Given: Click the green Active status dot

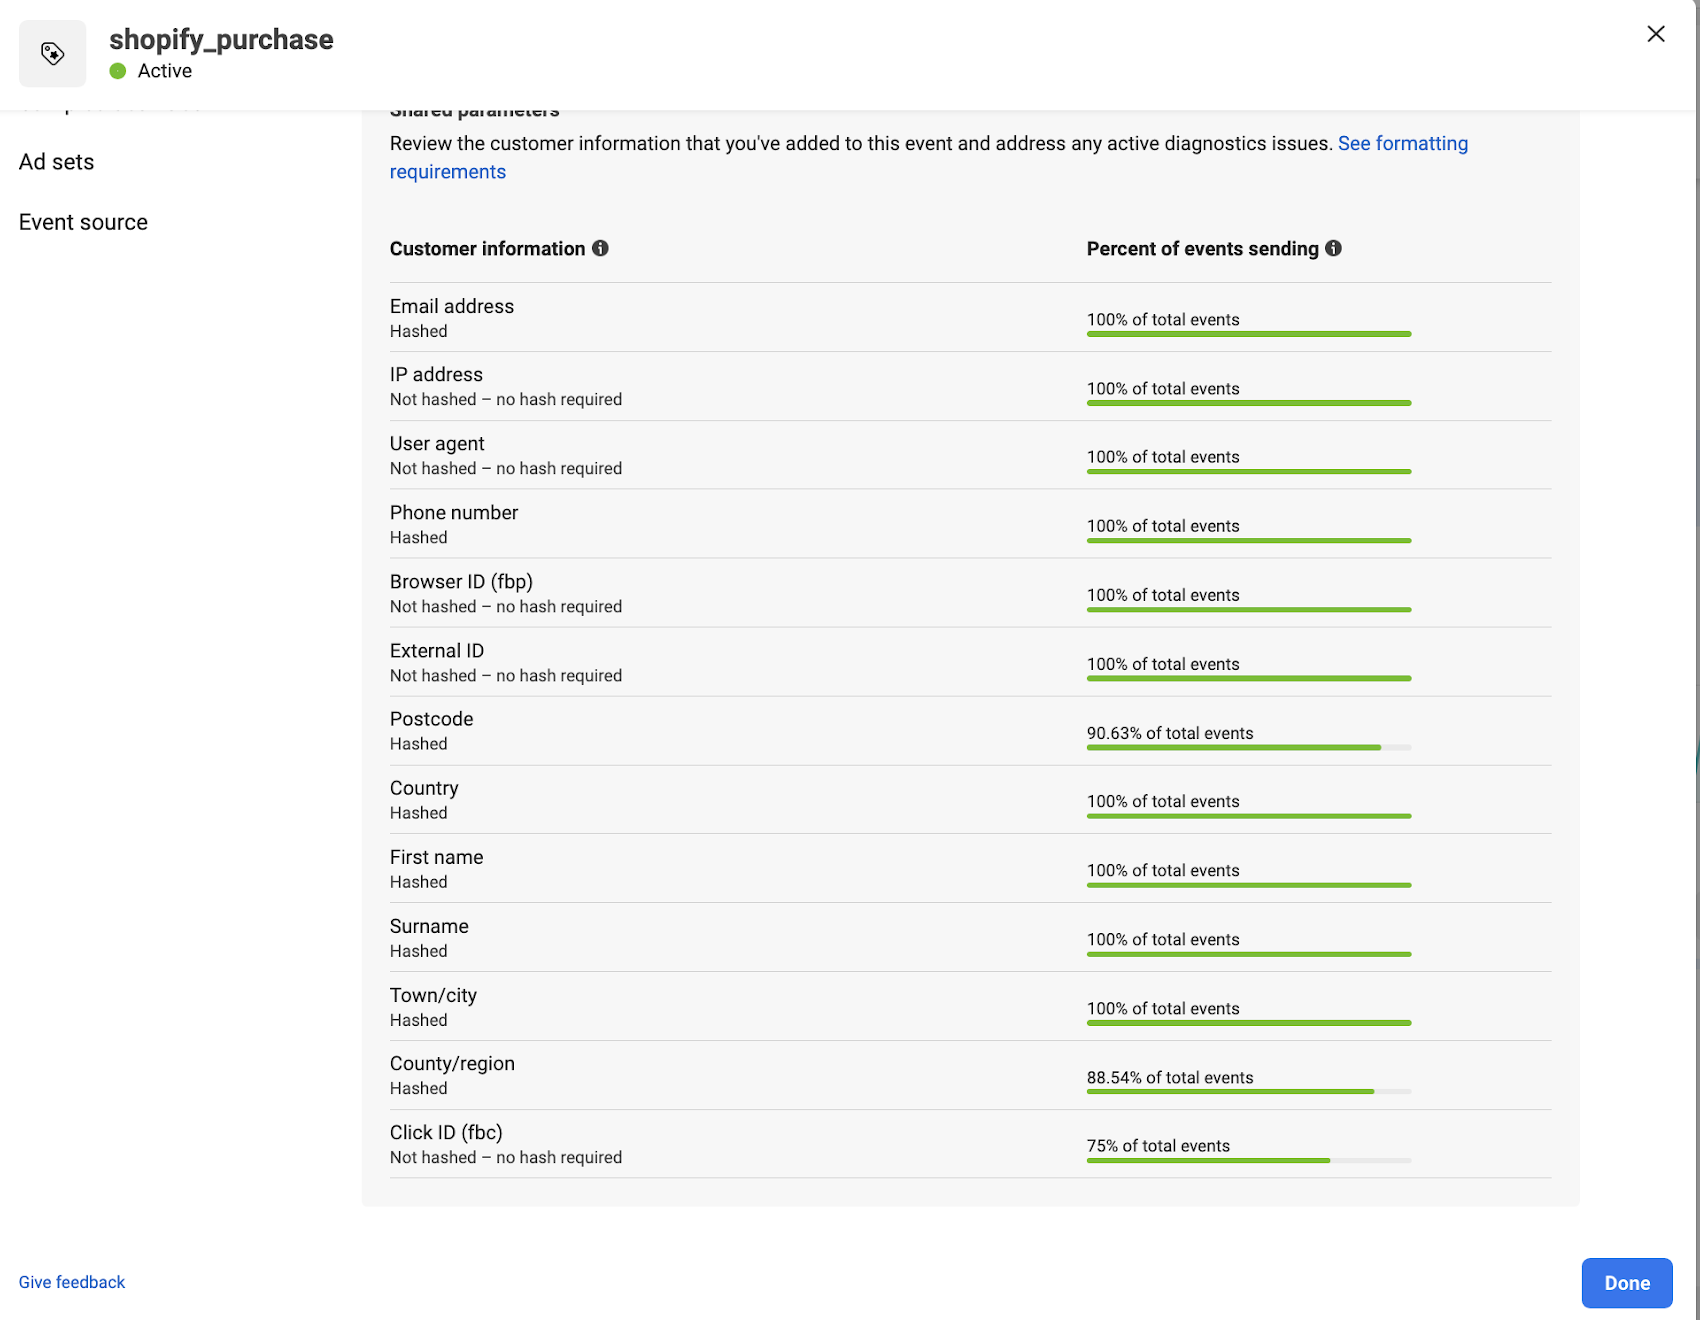Looking at the screenshot, I should click(118, 71).
